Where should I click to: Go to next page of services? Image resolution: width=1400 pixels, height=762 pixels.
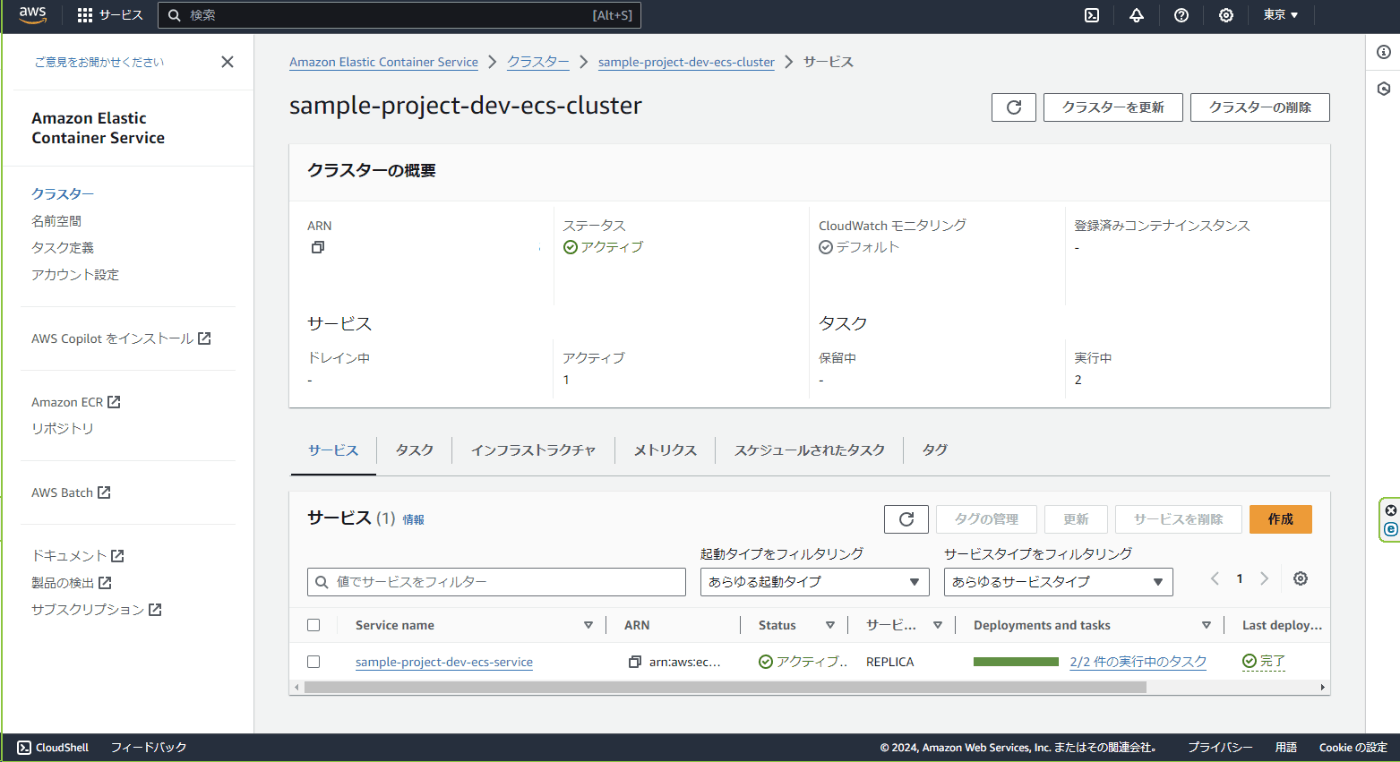pos(1264,579)
